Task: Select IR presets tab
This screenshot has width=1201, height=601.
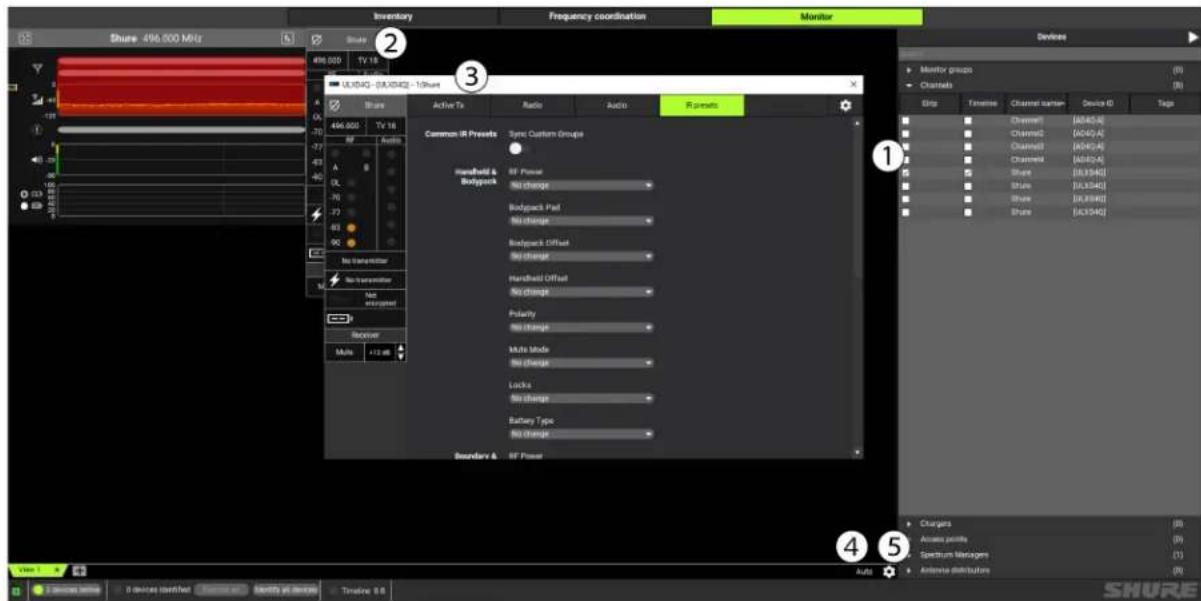Action: tap(702, 105)
